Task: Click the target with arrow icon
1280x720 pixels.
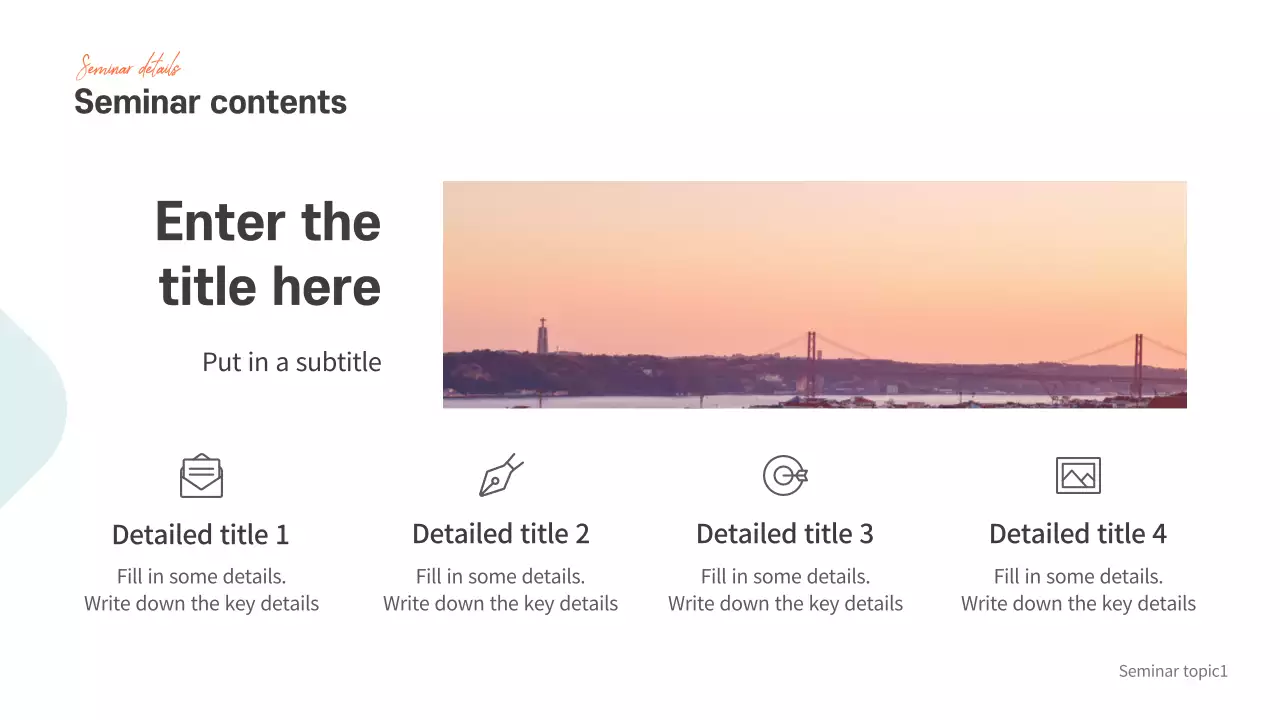Action: click(785, 475)
